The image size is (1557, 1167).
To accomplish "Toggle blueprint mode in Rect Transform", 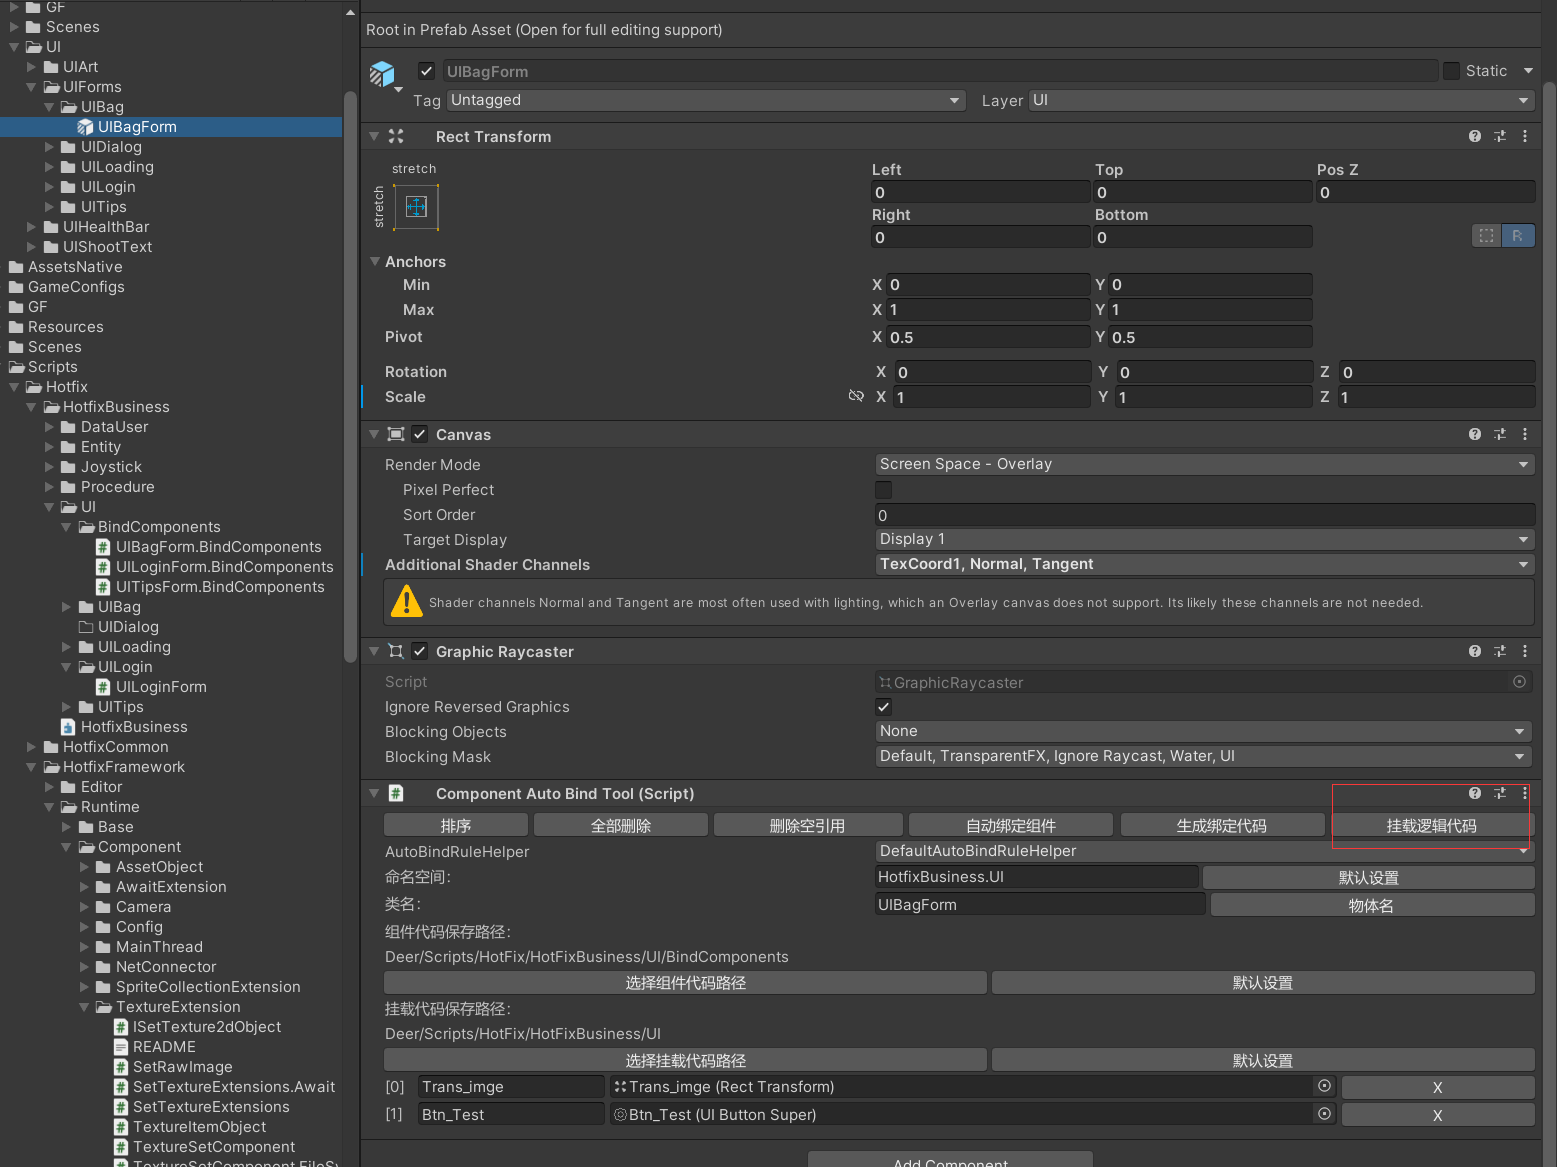I will tap(1487, 236).
